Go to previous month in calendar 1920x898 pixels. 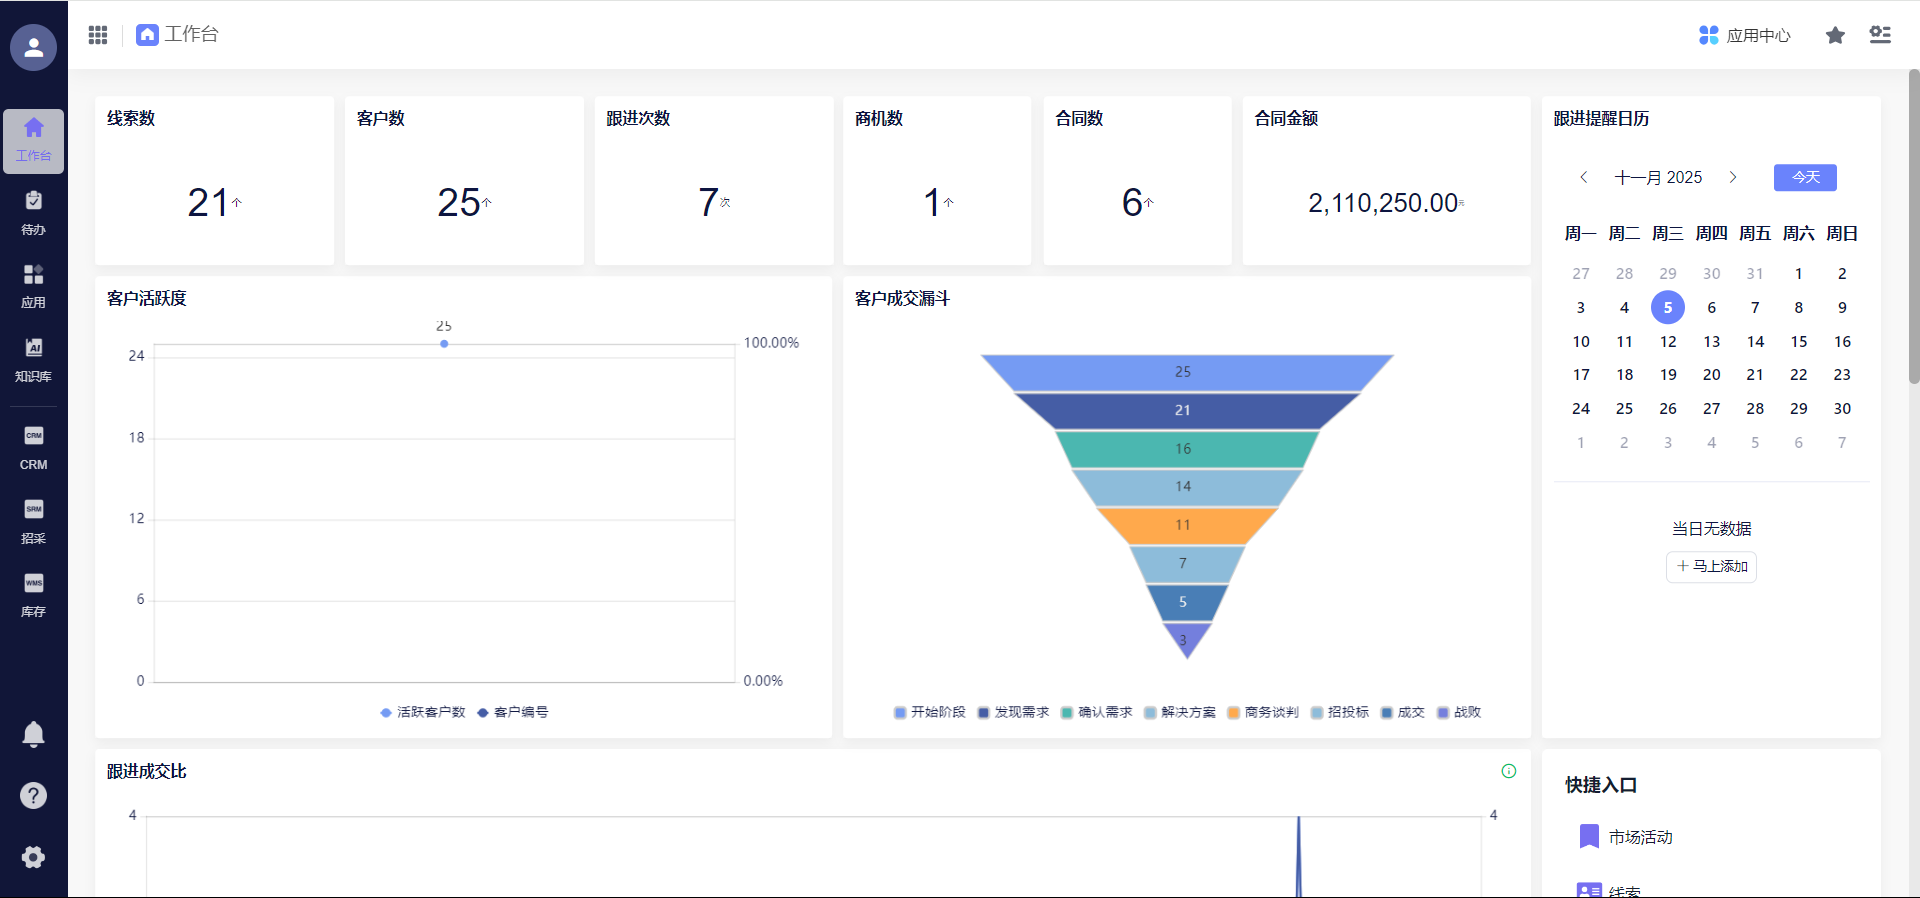pyautogui.click(x=1584, y=177)
